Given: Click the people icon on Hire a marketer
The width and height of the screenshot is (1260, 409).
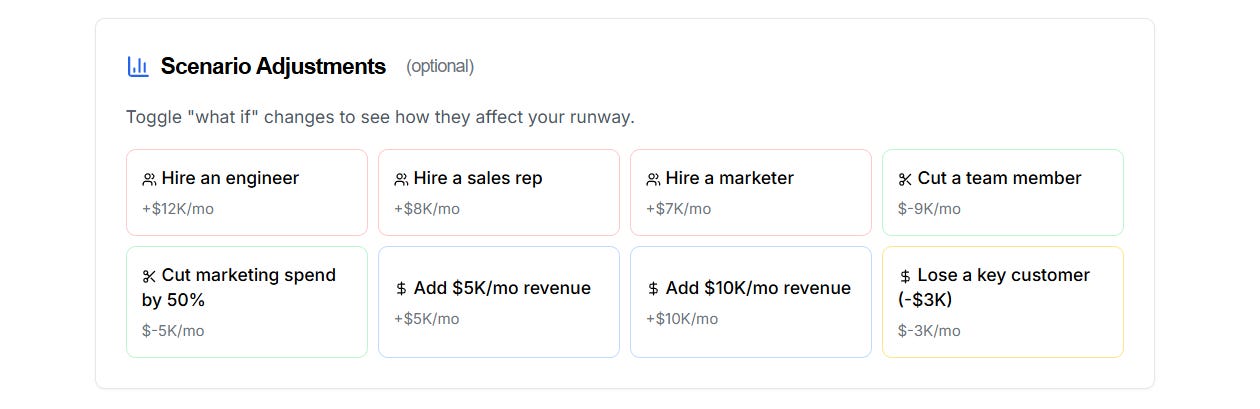Looking at the screenshot, I should [x=653, y=179].
